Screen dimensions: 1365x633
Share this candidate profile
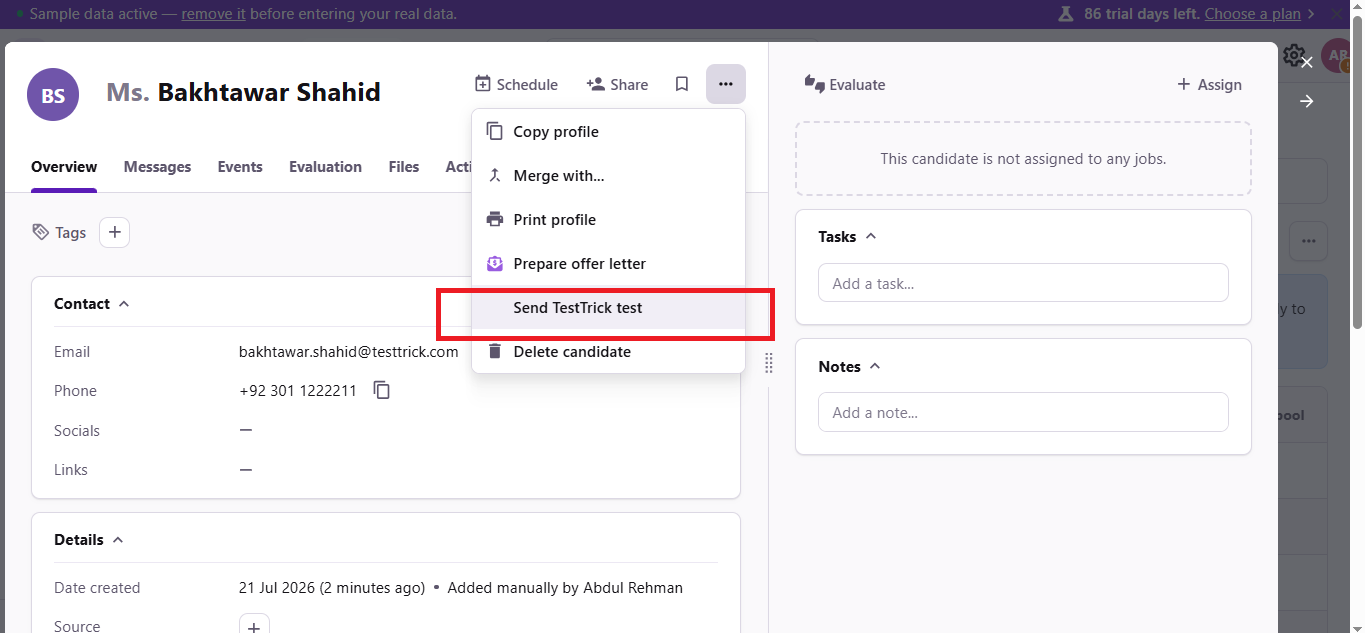(x=617, y=85)
